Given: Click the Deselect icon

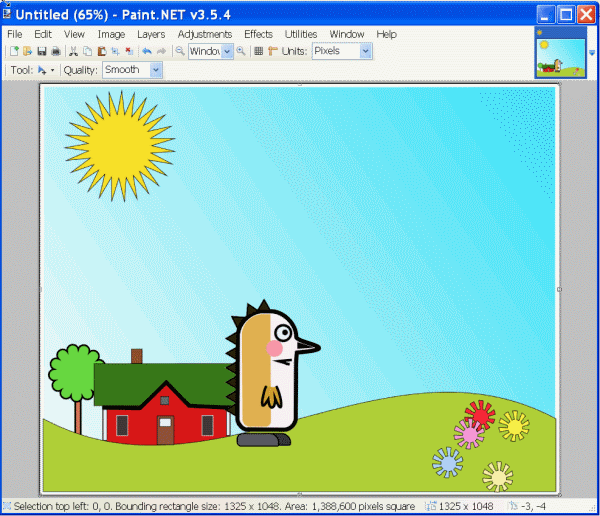Looking at the screenshot, I should point(129,51).
